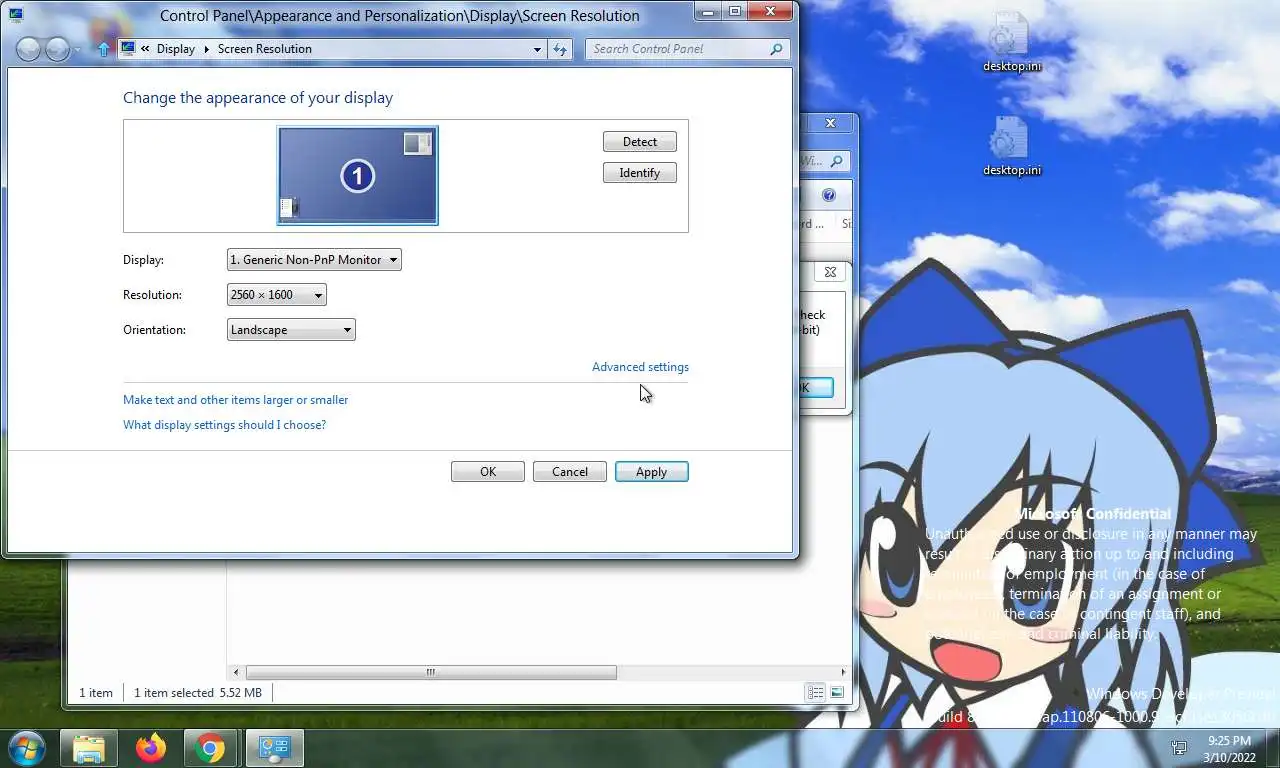Click the Screen Resolution breadcrumb
Viewport: 1280px width, 768px height.
(265, 49)
